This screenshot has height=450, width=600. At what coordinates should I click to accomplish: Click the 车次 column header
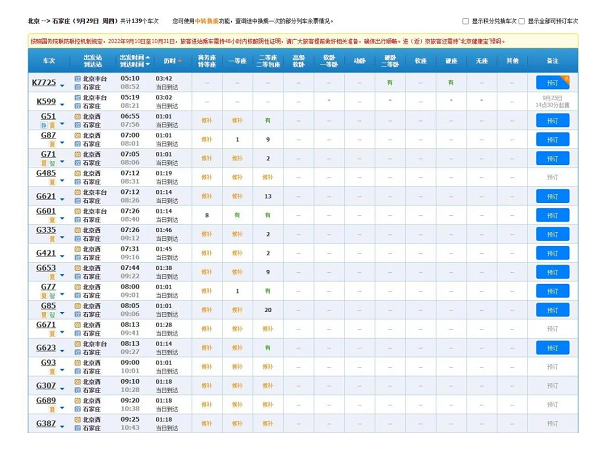pos(48,61)
